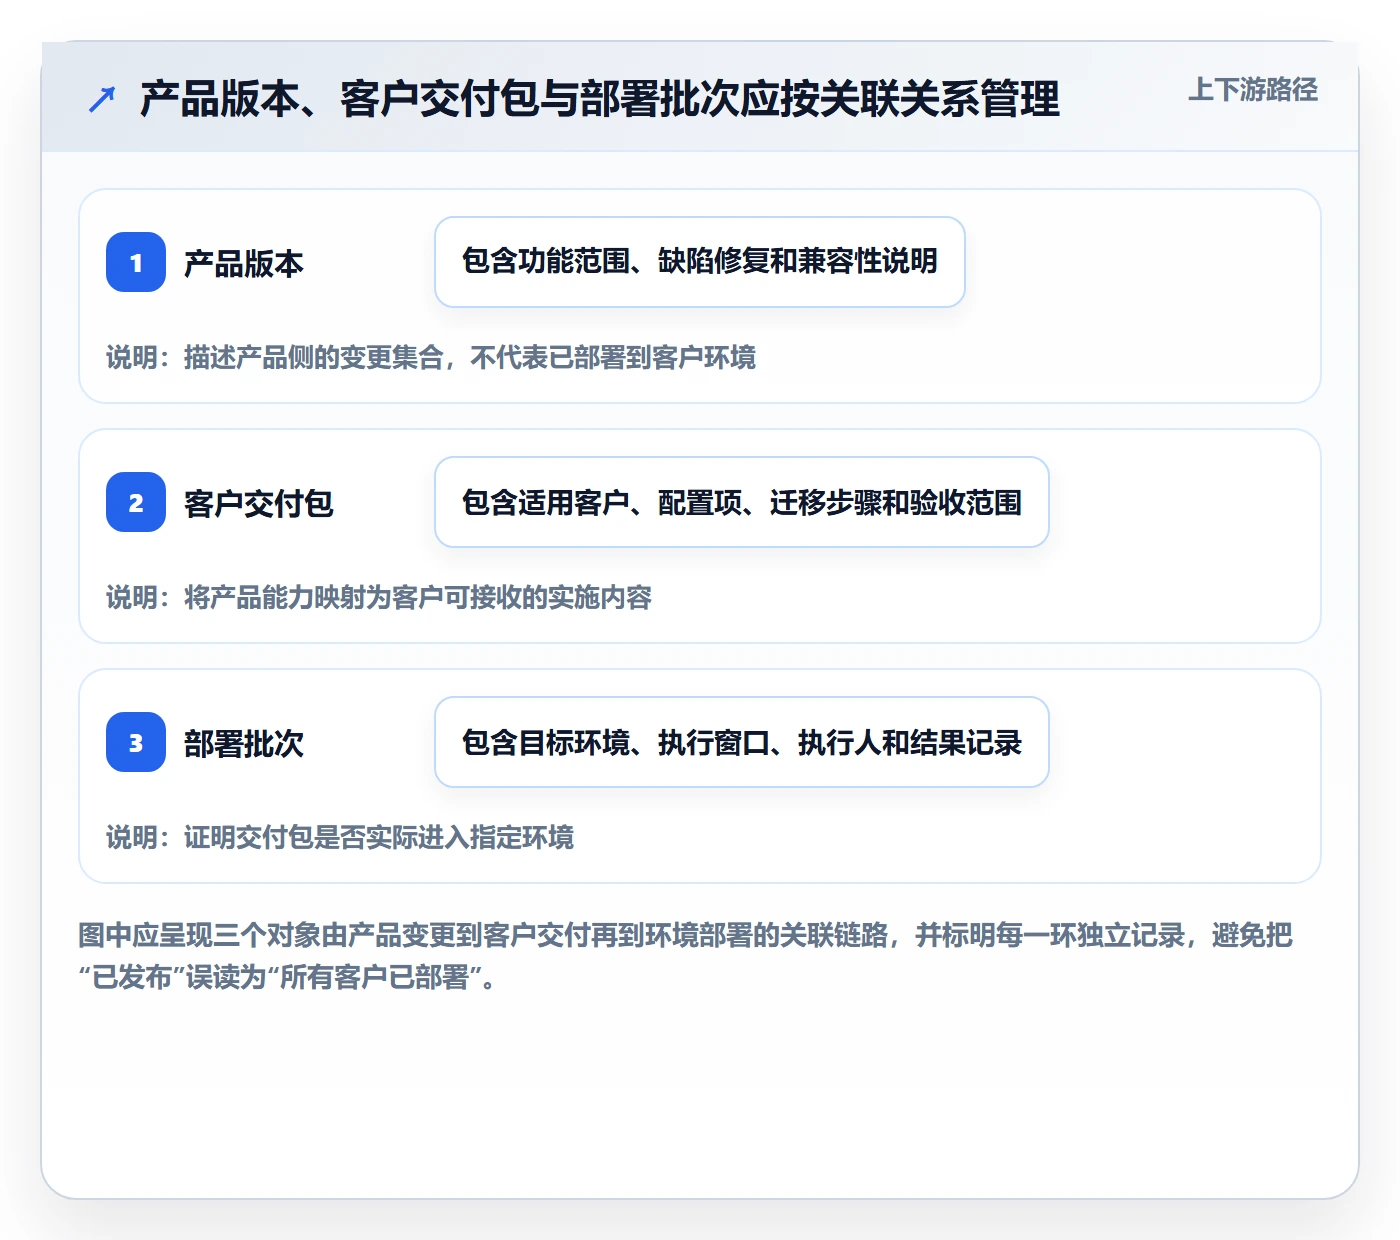
Task: Click the numbered badge 3 beside 部署批次
Action: [x=136, y=742]
